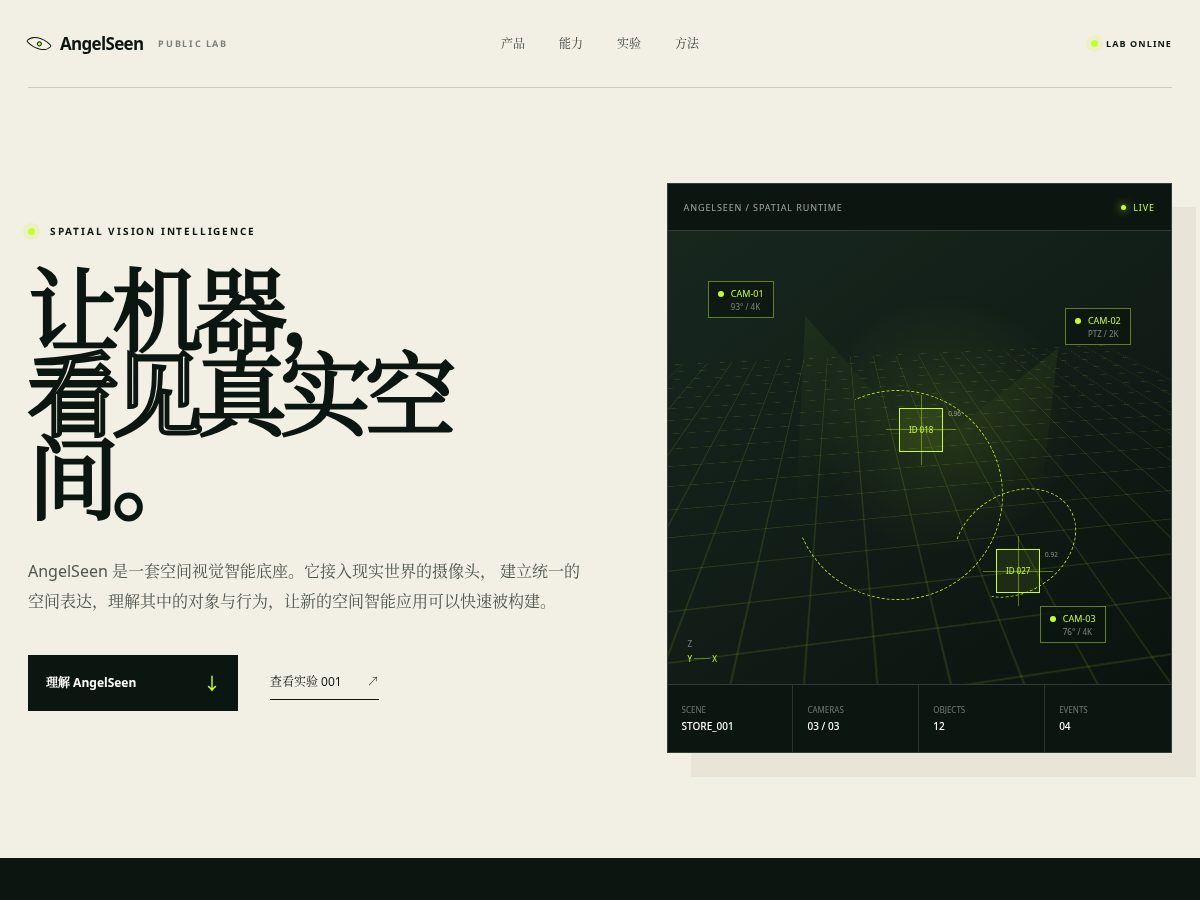Click the 理解 AngelSeen button

(x=133, y=683)
